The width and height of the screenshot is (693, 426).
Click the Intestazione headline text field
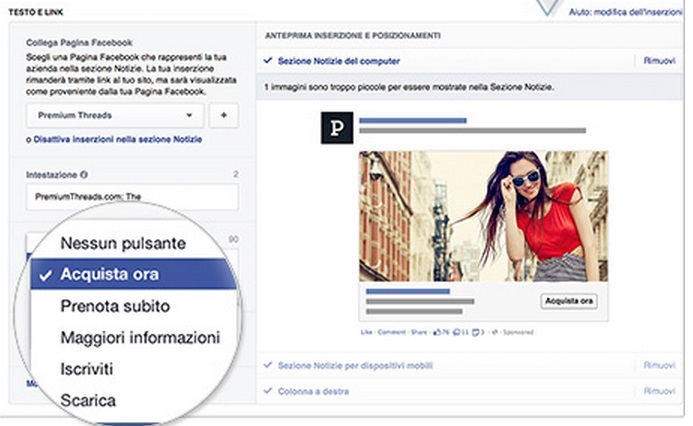coord(132,198)
